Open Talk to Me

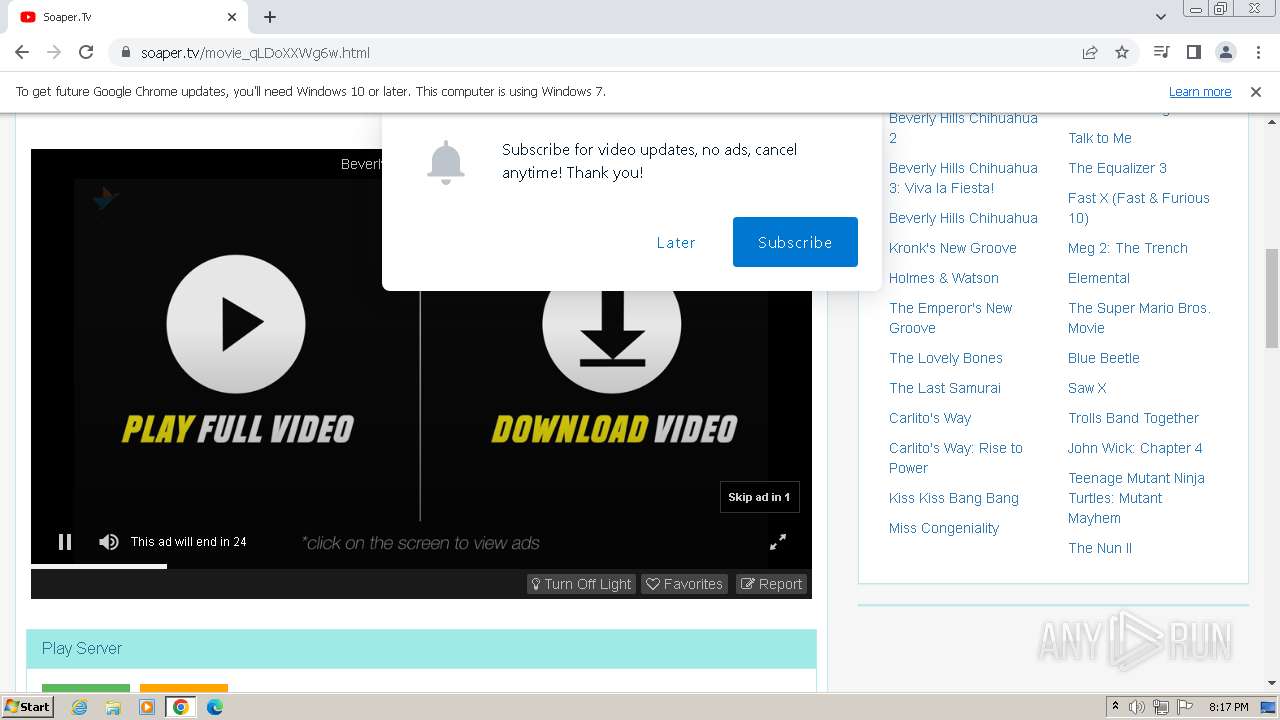[1100, 138]
